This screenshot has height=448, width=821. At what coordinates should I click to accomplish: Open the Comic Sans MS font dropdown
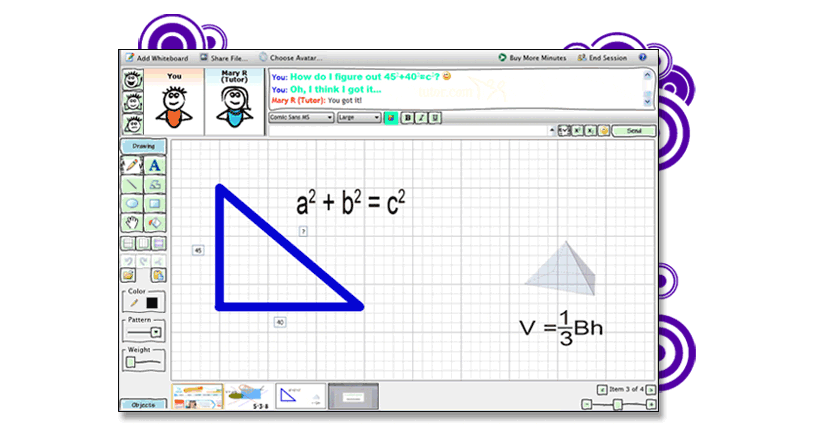pos(301,117)
